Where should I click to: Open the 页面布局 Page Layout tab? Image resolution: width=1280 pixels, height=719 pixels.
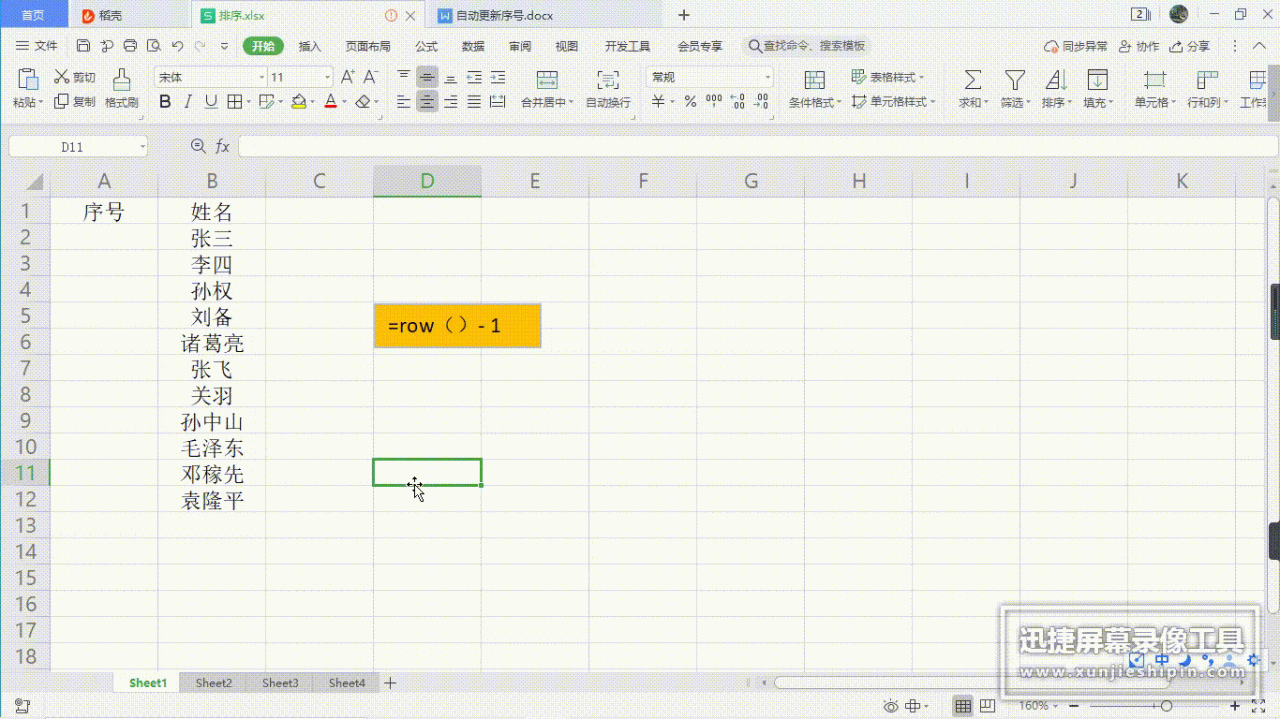pyautogui.click(x=368, y=46)
